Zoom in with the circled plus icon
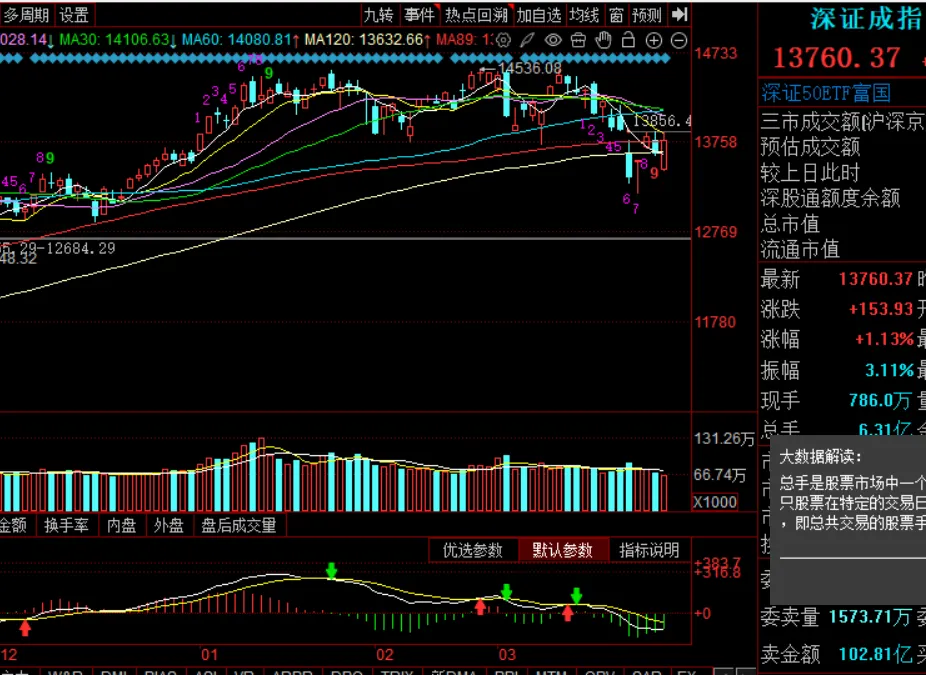The image size is (926, 675). (x=654, y=40)
